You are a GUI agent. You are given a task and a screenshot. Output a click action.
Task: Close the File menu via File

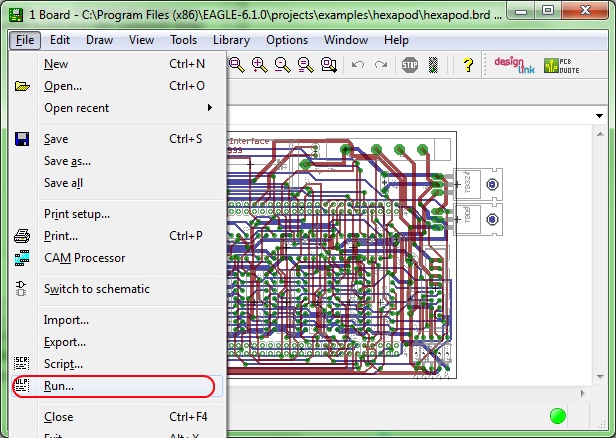pos(25,40)
